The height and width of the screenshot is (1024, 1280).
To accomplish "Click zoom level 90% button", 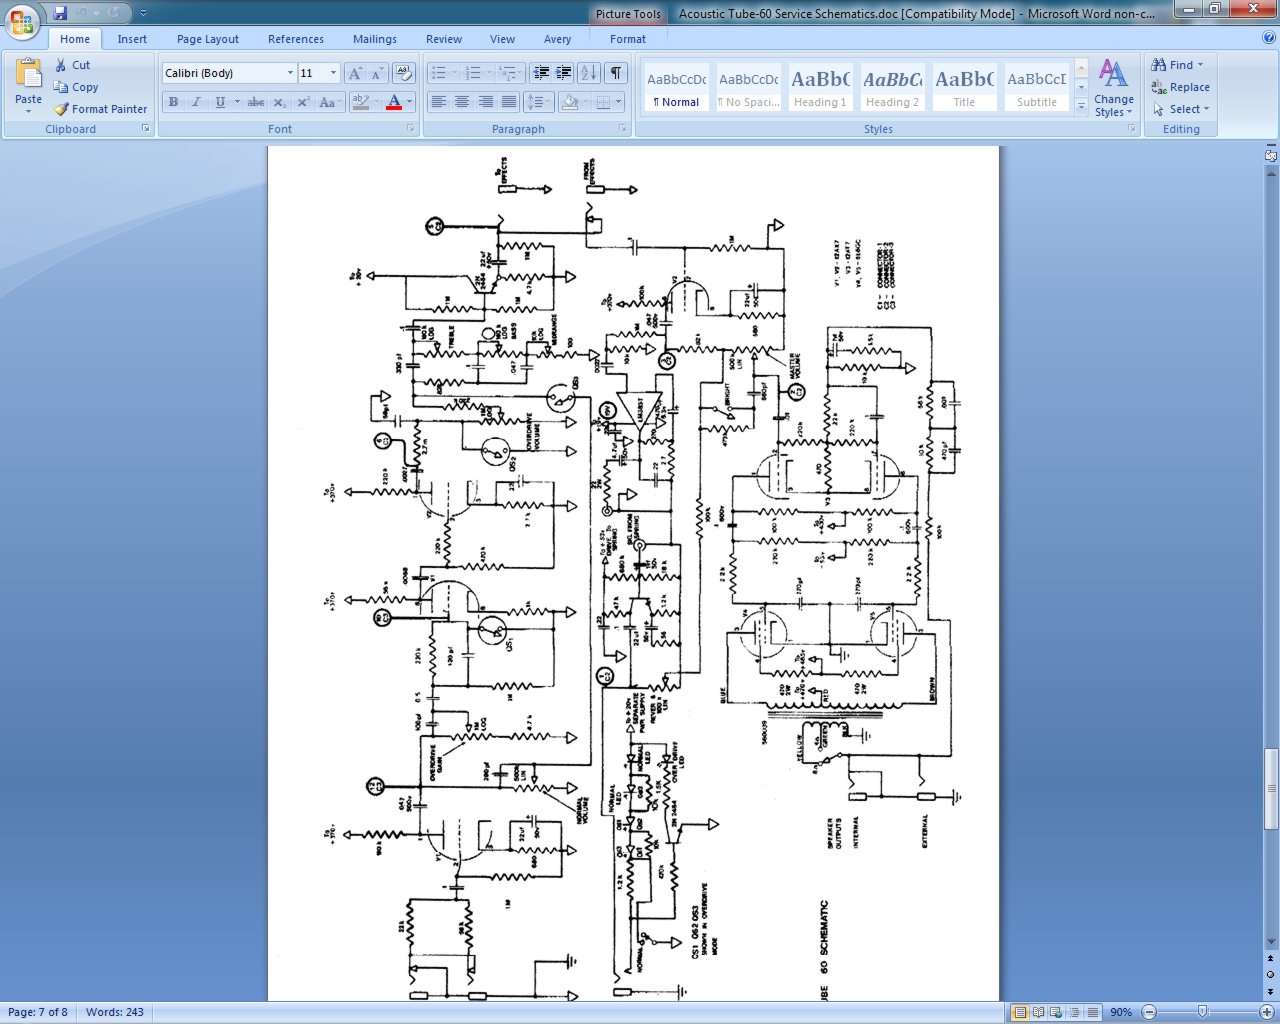I will (1121, 1012).
